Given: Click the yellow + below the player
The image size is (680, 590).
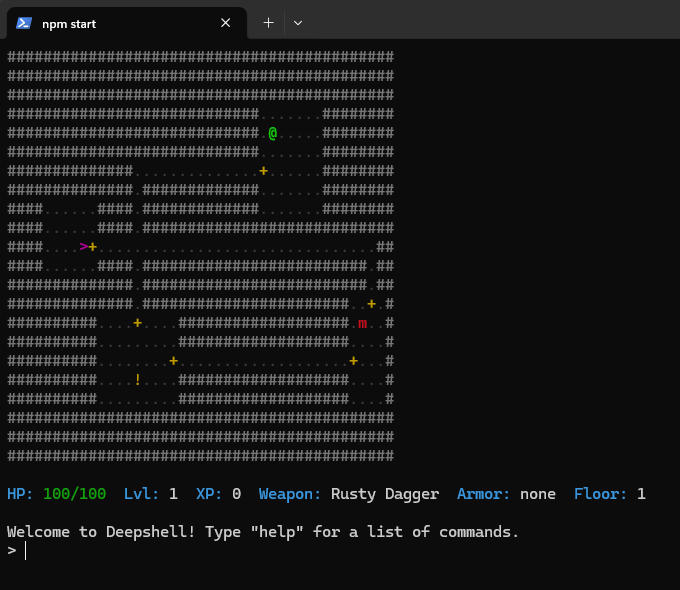Looking at the screenshot, I should coord(263,171).
